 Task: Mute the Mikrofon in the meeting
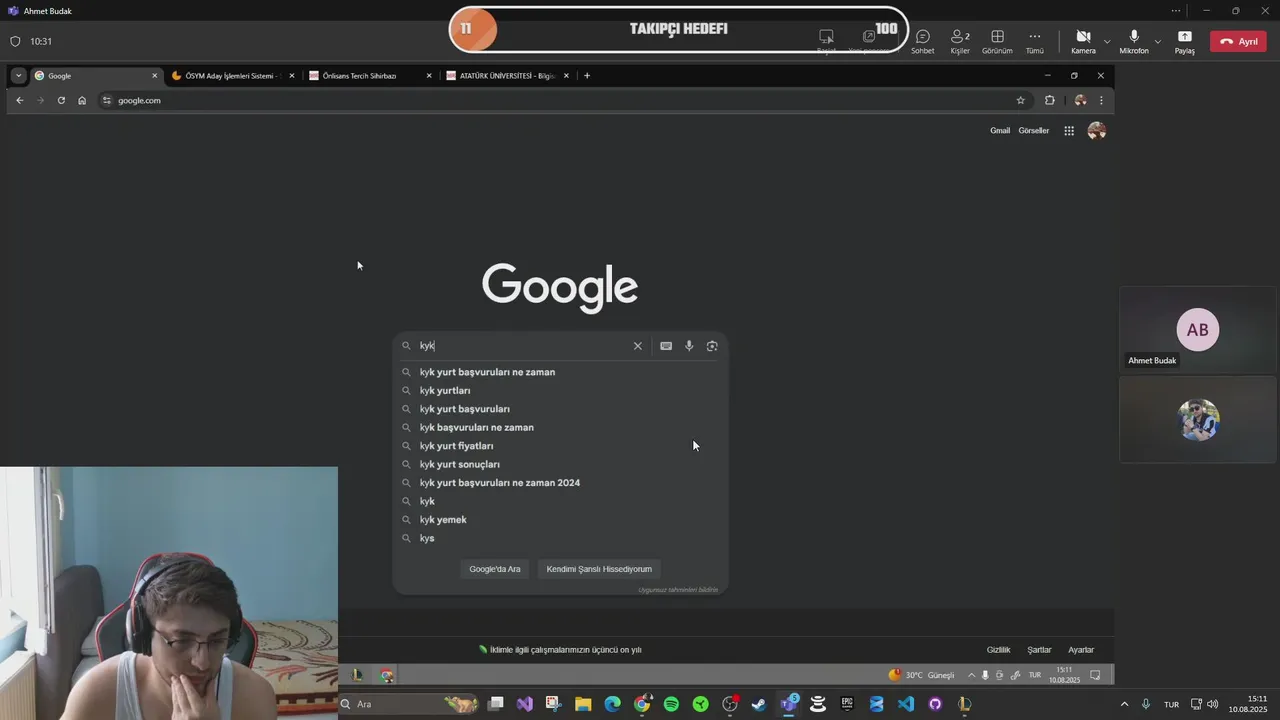click(x=1134, y=41)
